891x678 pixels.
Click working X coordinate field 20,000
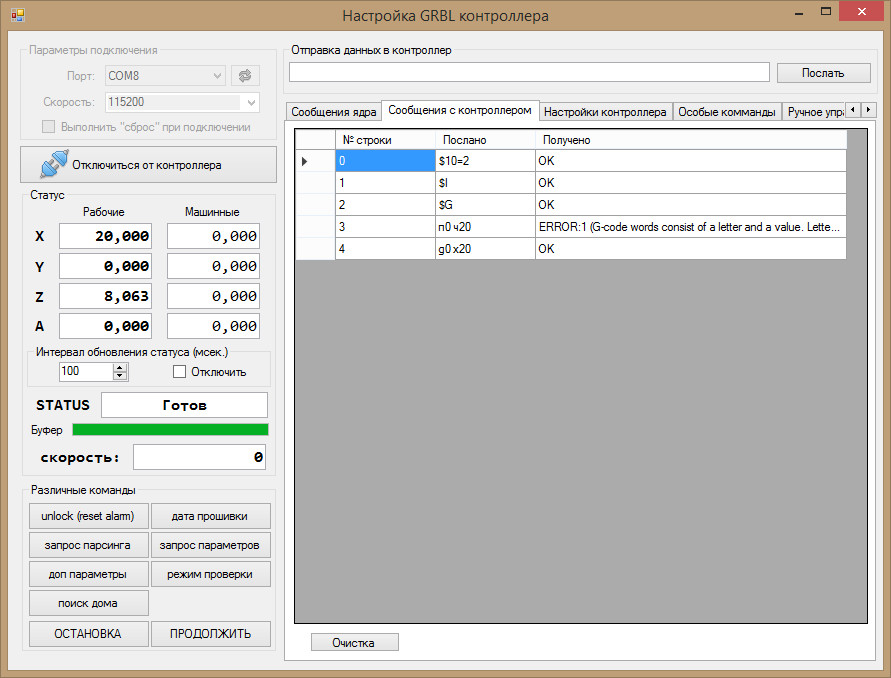pos(105,236)
